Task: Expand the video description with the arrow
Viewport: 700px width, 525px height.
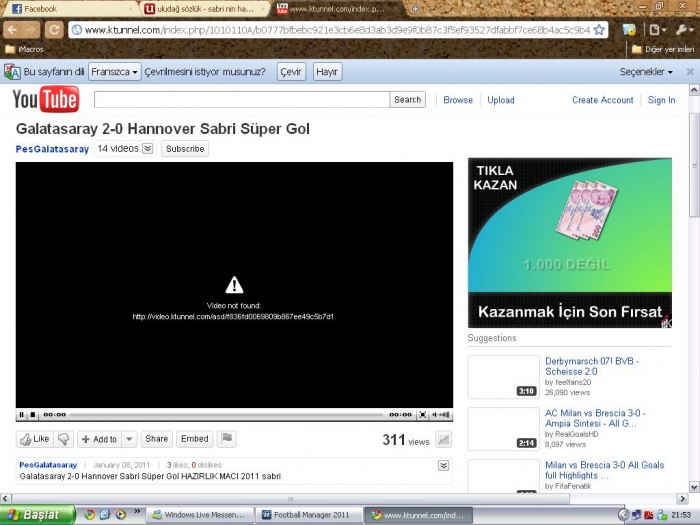Action: [443, 466]
